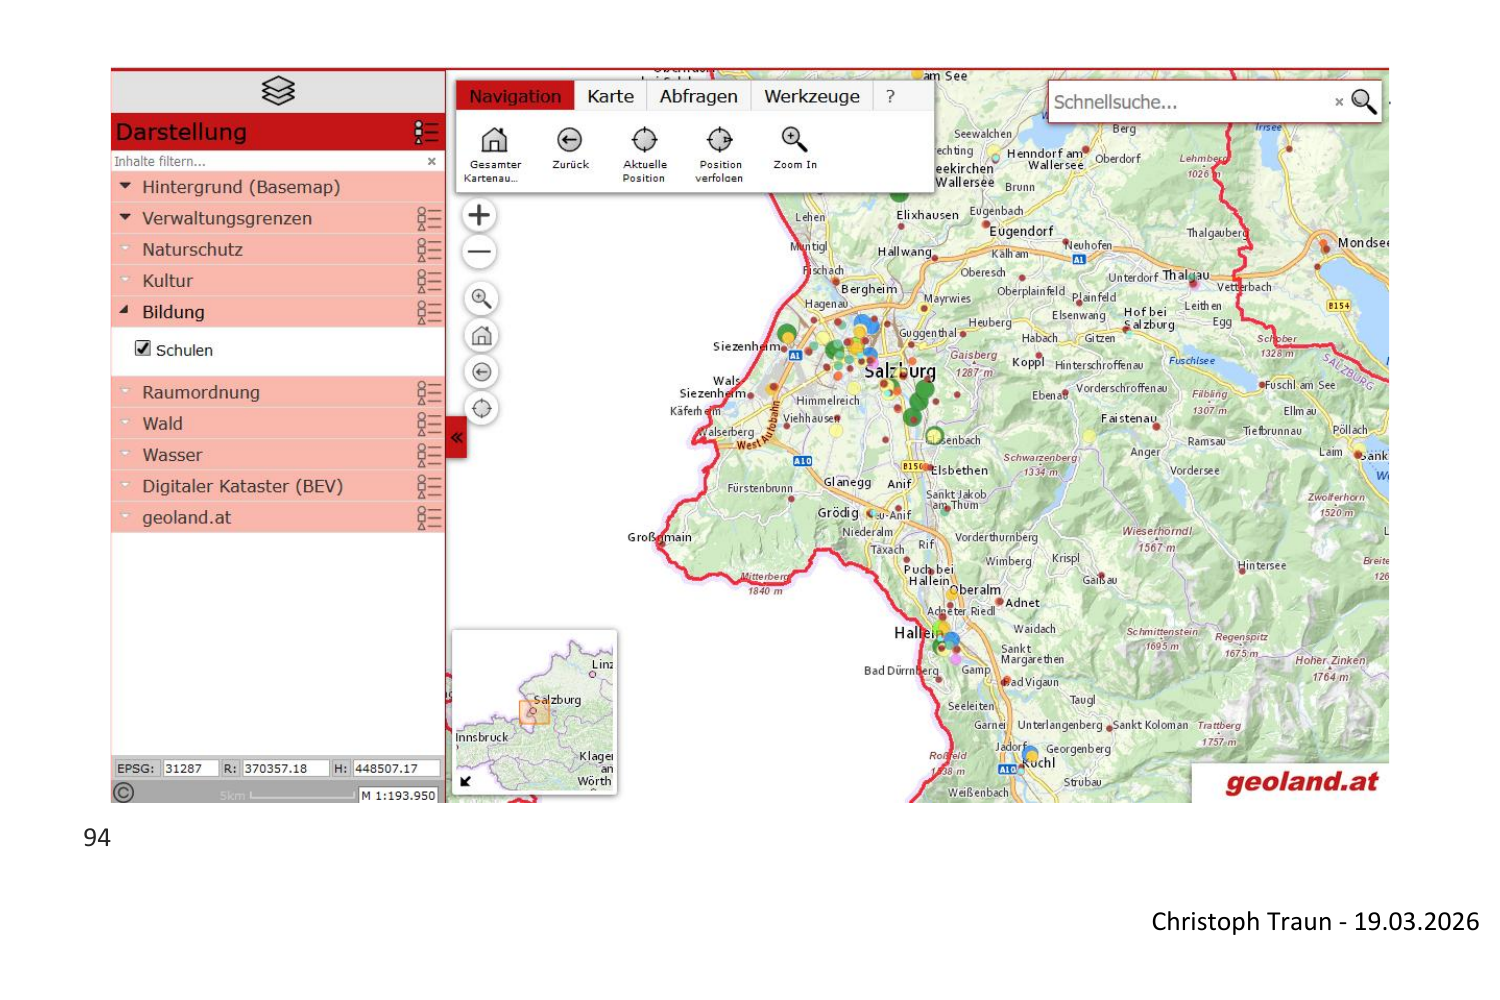The height and width of the screenshot is (1000, 1500).
Task: Switch to the Abfragen tab
Action: pos(698,96)
